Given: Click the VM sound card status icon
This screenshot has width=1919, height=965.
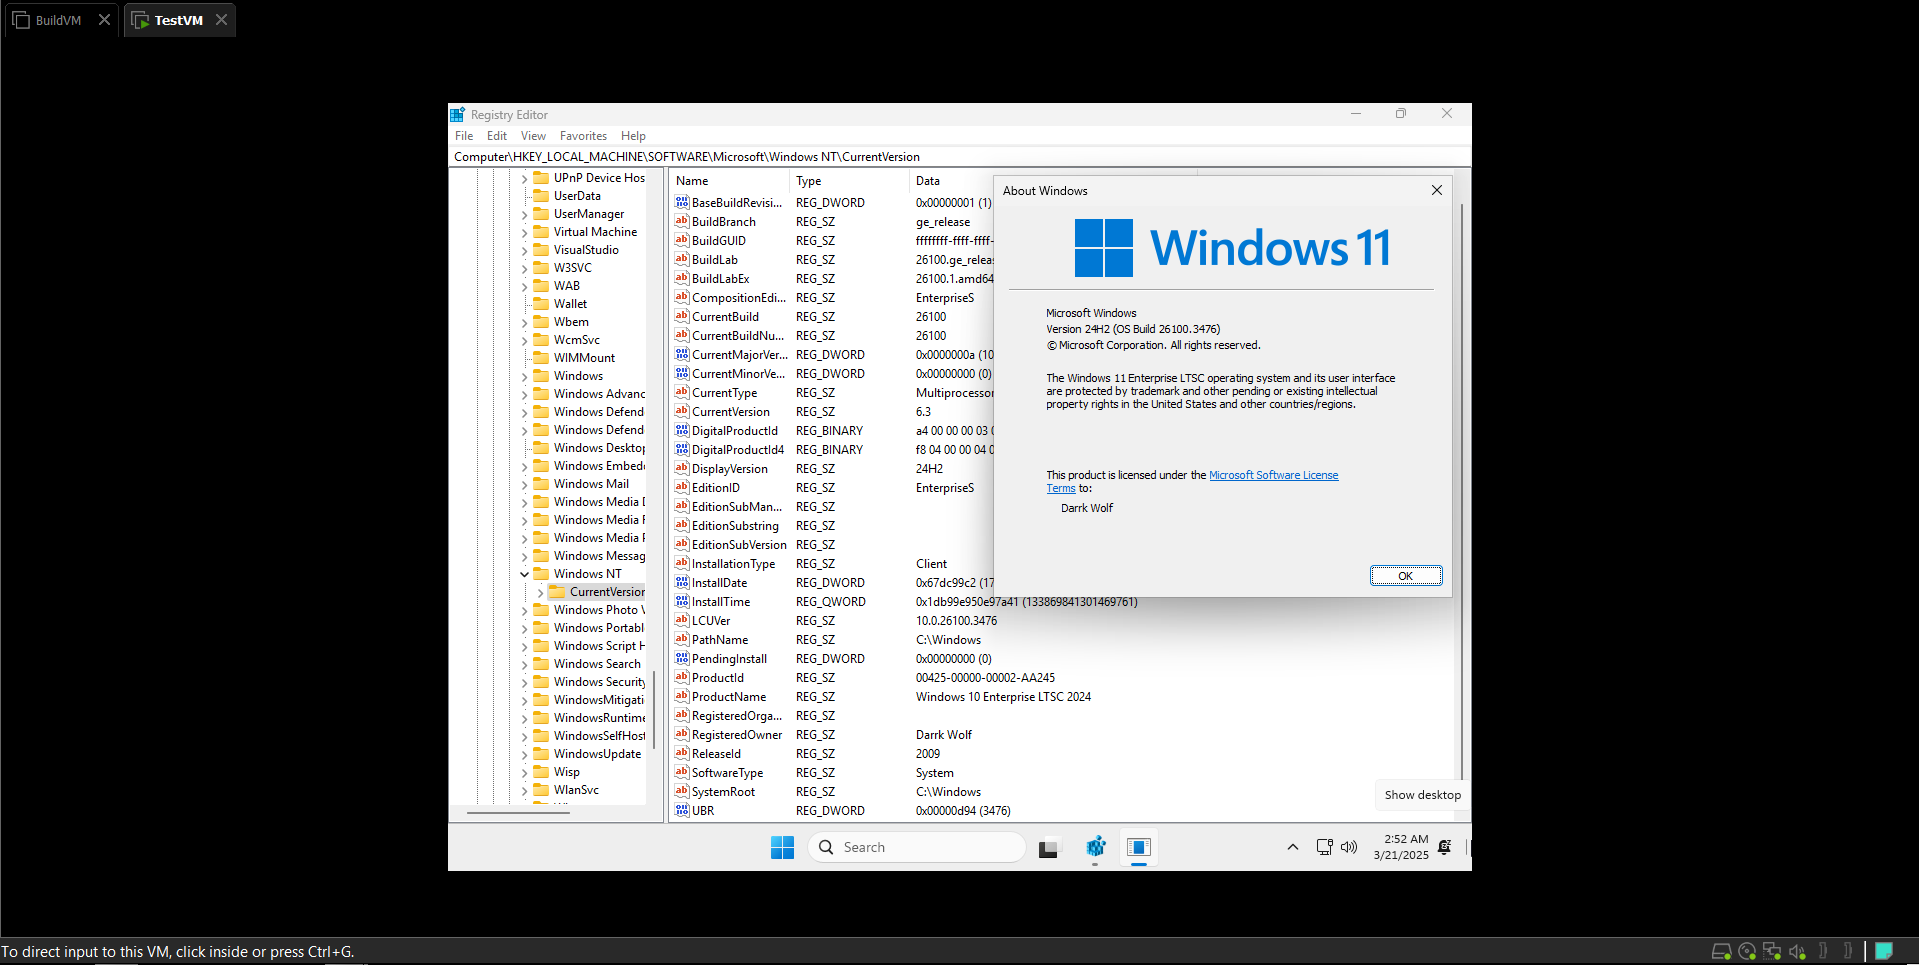Looking at the screenshot, I should coord(1797,951).
